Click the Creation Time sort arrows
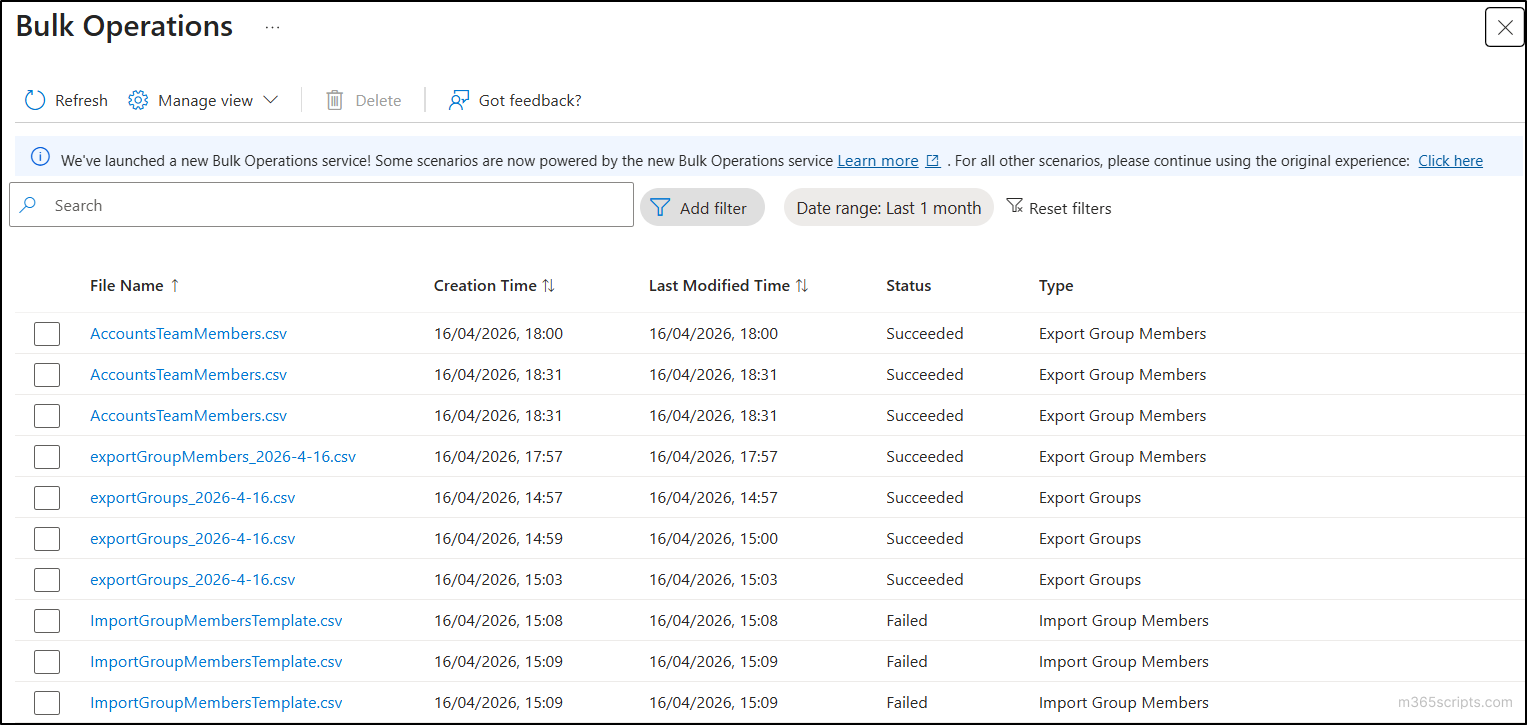Image resolution: width=1527 pixels, height=725 pixels. (548, 286)
